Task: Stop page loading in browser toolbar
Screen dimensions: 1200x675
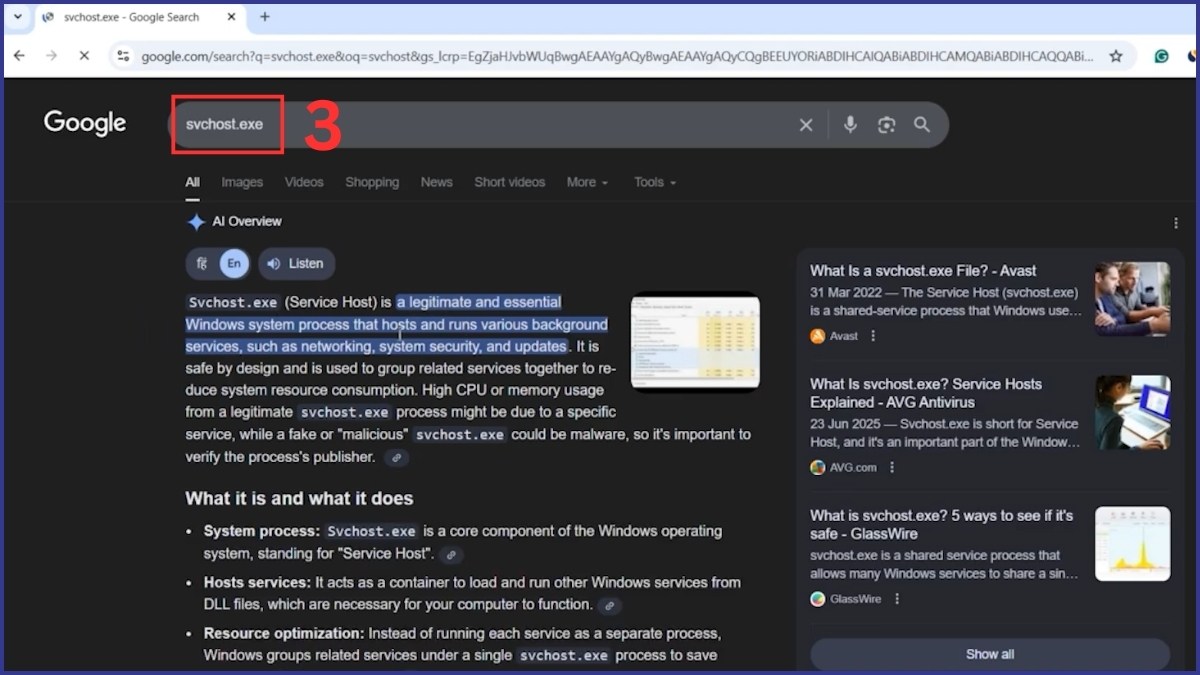Action: (84, 56)
